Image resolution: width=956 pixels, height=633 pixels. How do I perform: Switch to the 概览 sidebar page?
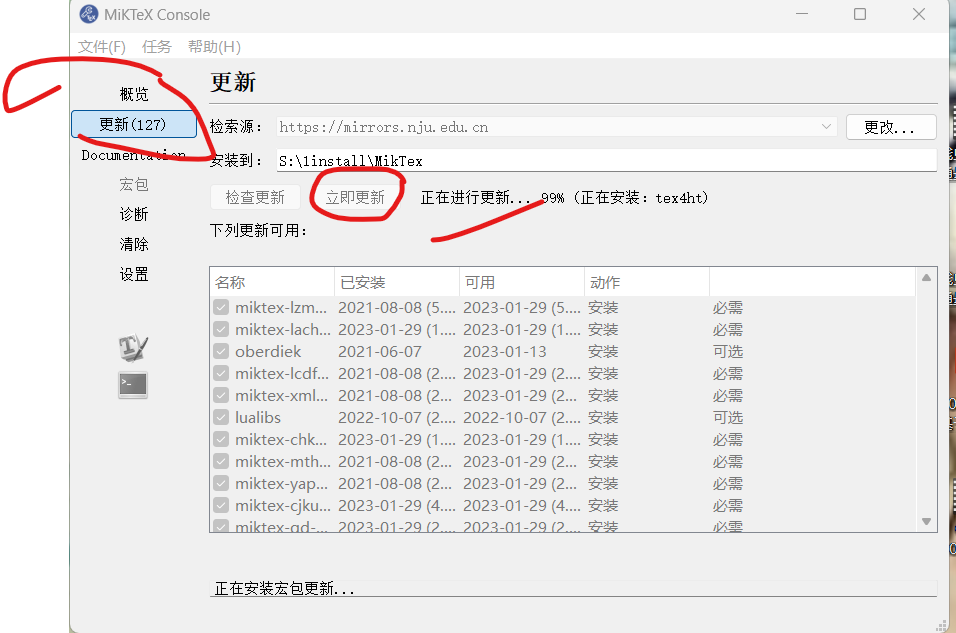[134, 94]
